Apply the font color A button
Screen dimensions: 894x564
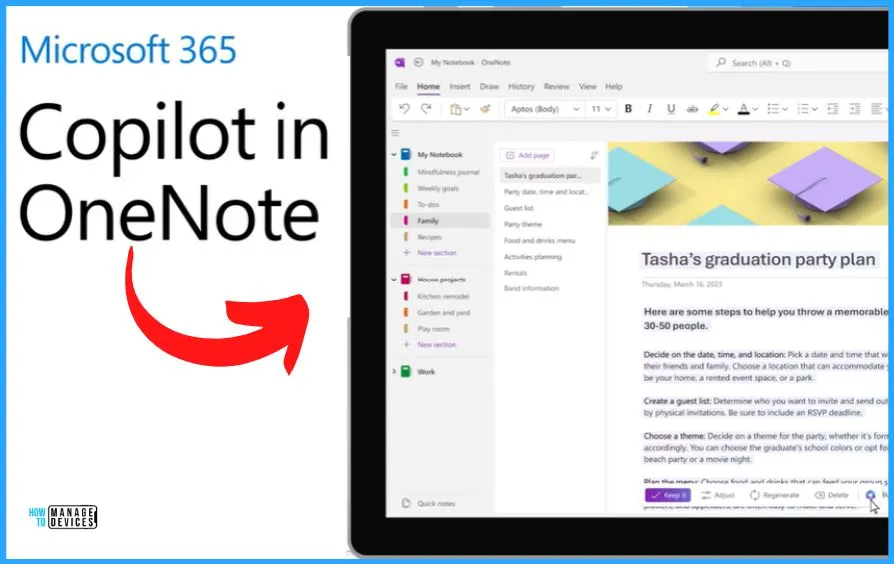click(743, 109)
